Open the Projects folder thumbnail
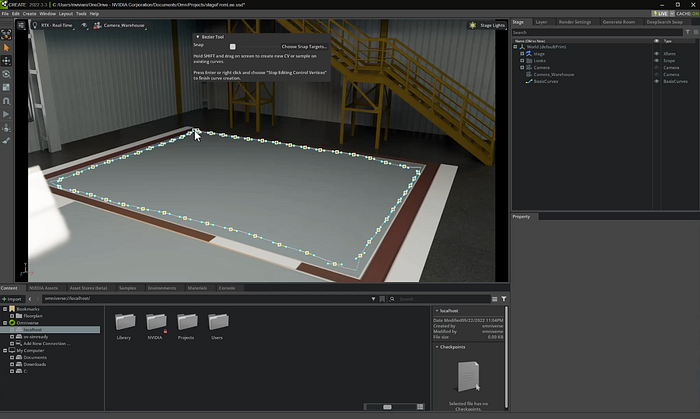The image size is (700, 419). coord(188,322)
